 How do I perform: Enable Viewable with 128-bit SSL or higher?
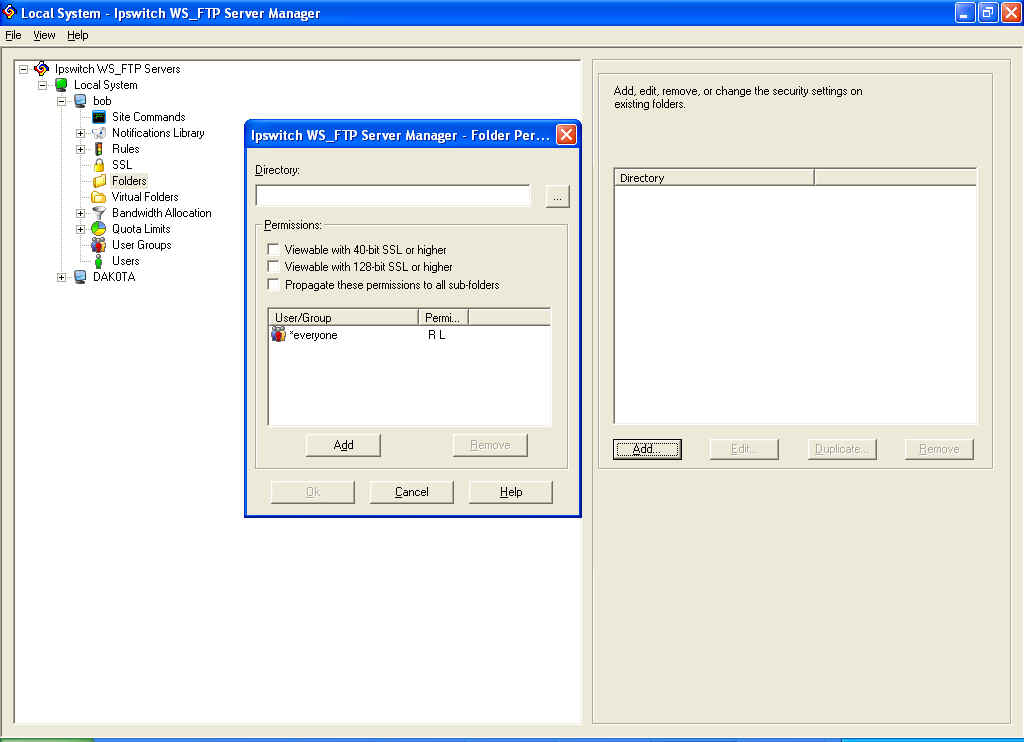(274, 266)
